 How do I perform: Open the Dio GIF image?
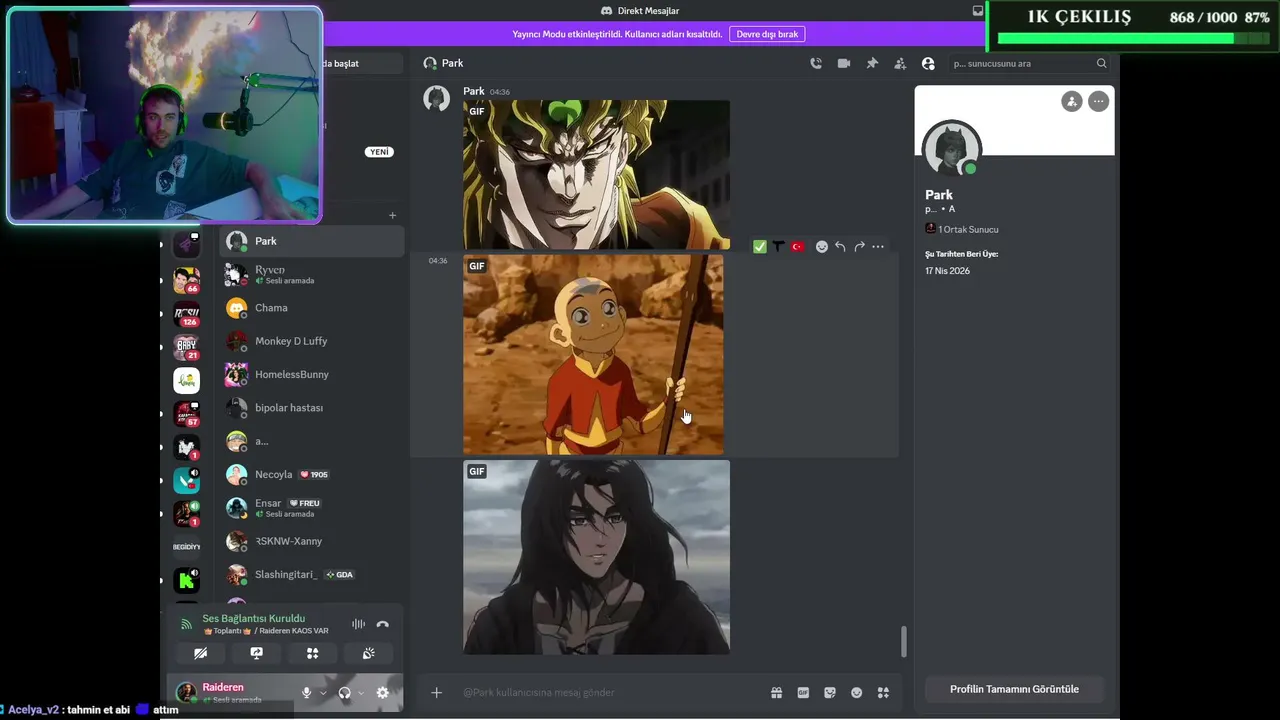[x=596, y=174]
